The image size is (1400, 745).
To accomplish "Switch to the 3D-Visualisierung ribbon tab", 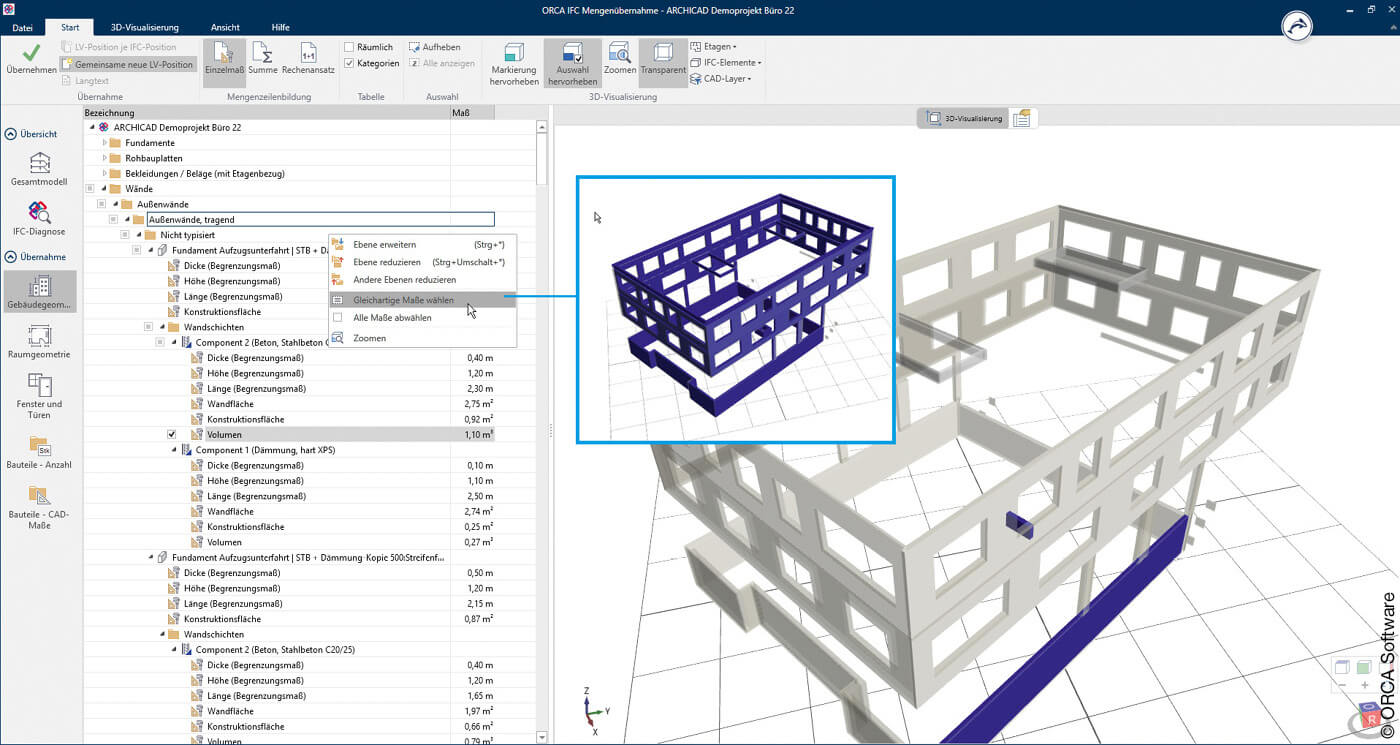I will coord(144,27).
